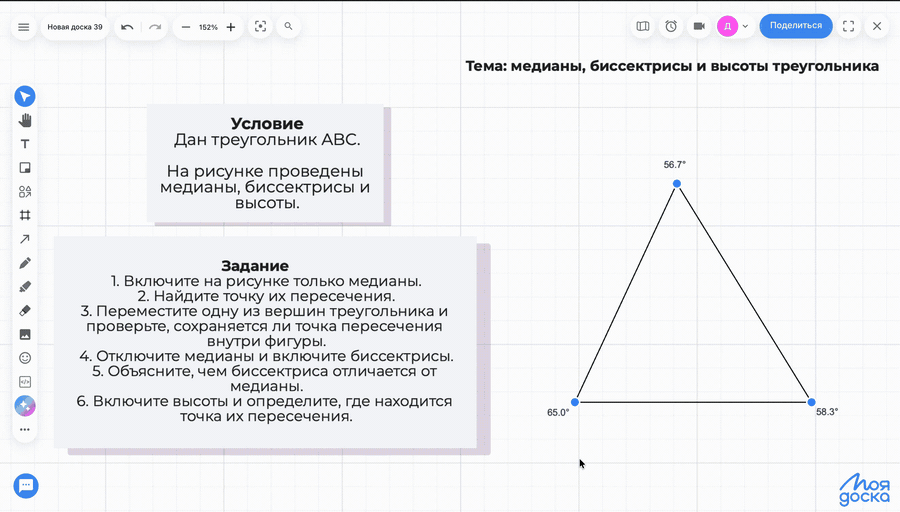900x512 pixels.
Task: Click the task line "1. Включите на рисунке только медианы."
Action: point(266,281)
